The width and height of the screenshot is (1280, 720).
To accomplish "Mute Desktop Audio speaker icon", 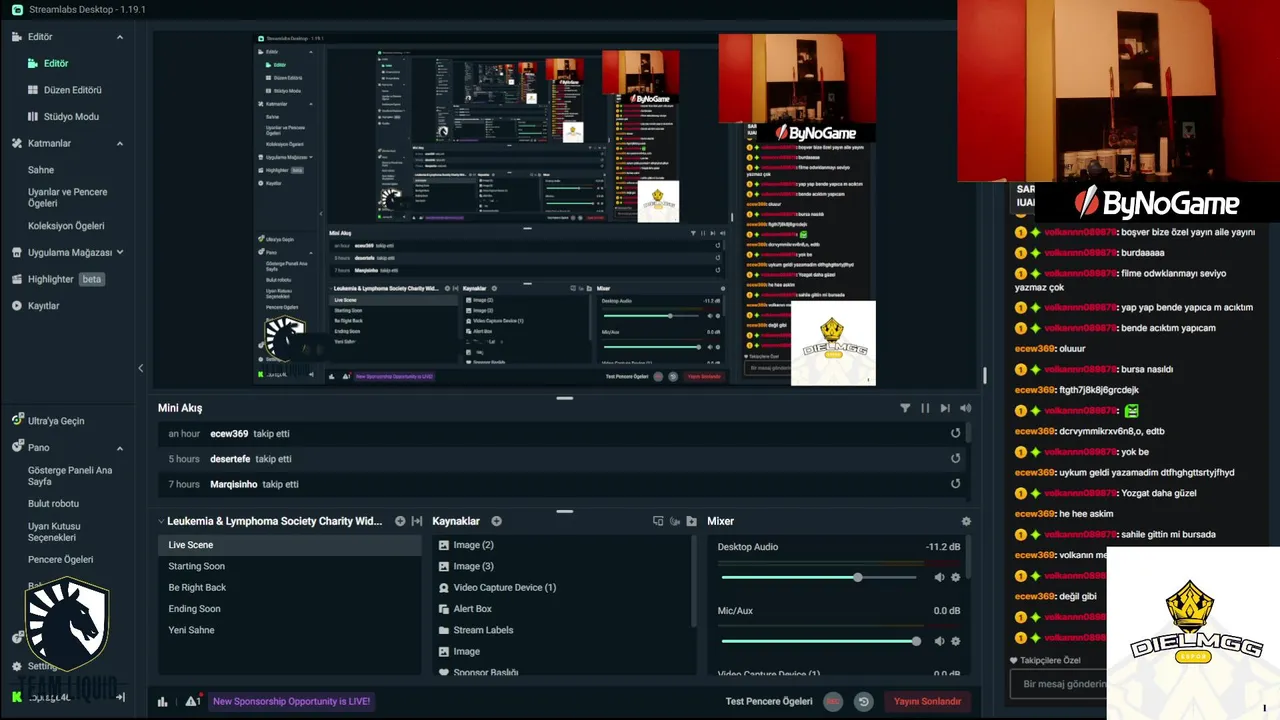I will pos(939,577).
